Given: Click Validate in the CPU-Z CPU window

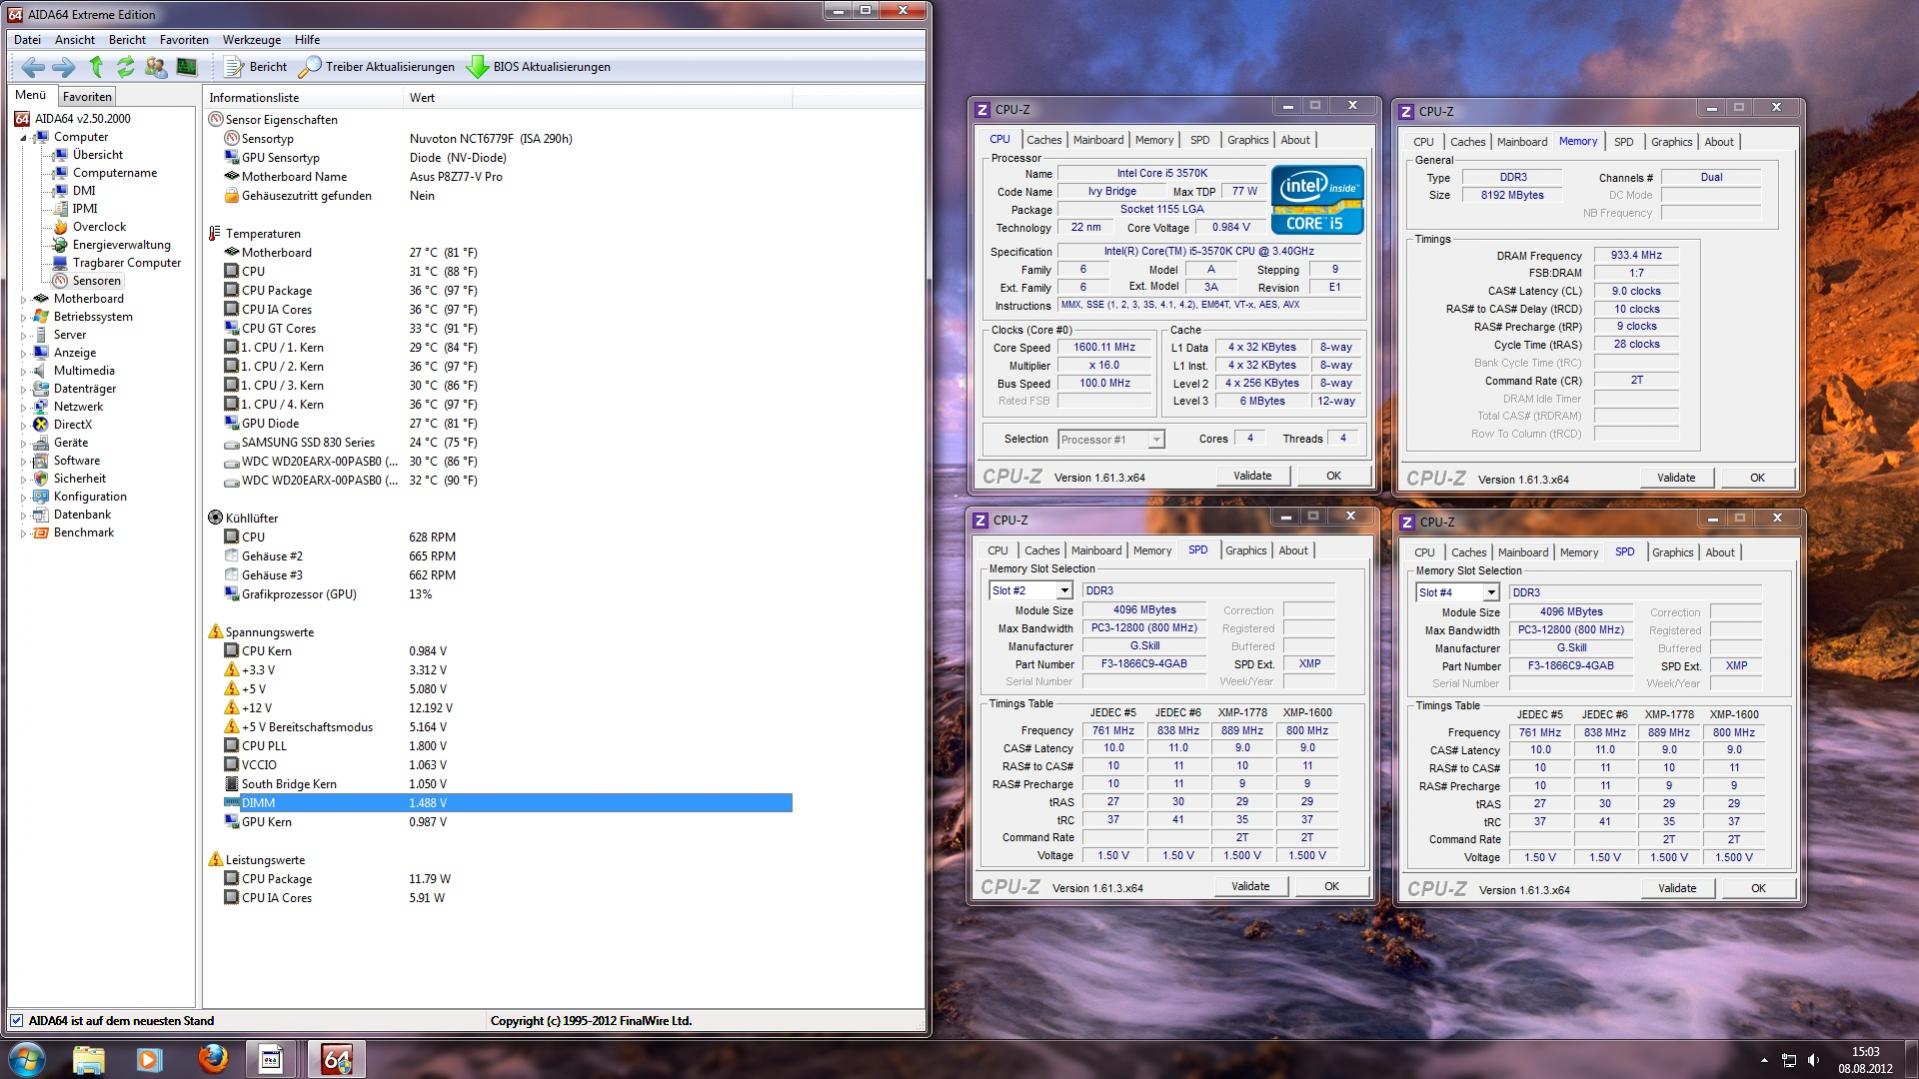Looking at the screenshot, I should (1252, 476).
